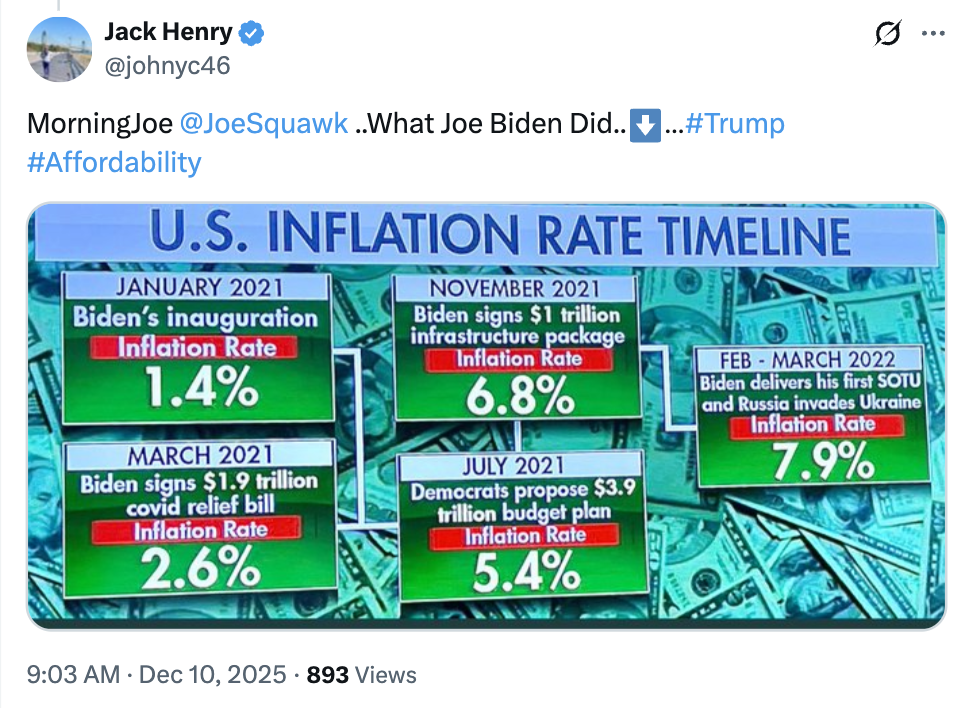Open the three-dot more options menu
Image resolution: width=974 pixels, height=708 pixels.
(932, 34)
